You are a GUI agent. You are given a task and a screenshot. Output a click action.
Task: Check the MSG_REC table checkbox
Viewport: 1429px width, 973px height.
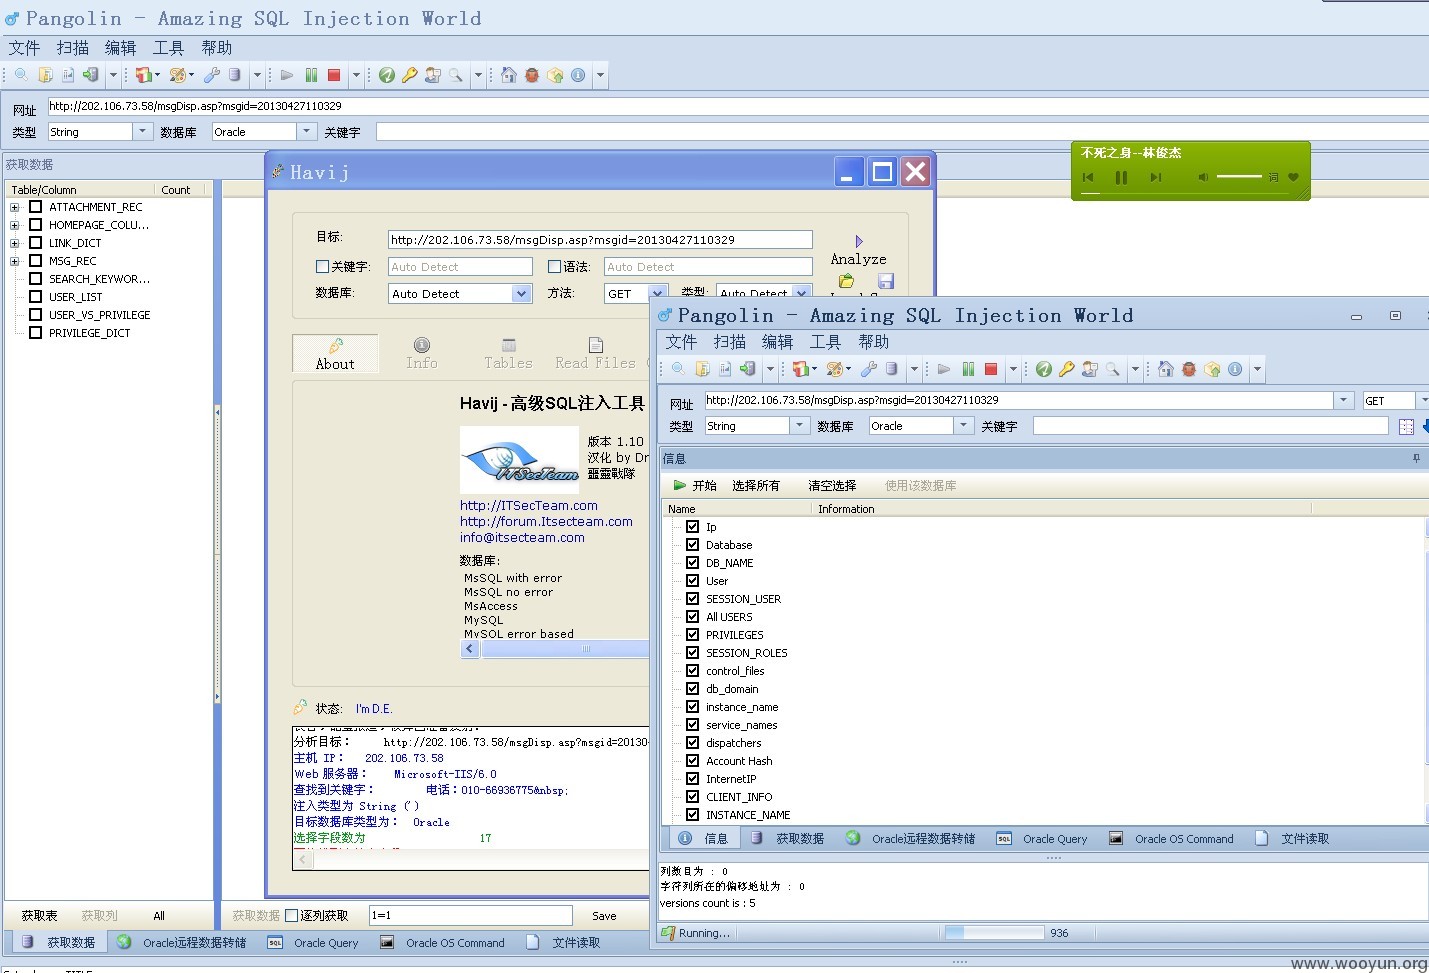36,261
